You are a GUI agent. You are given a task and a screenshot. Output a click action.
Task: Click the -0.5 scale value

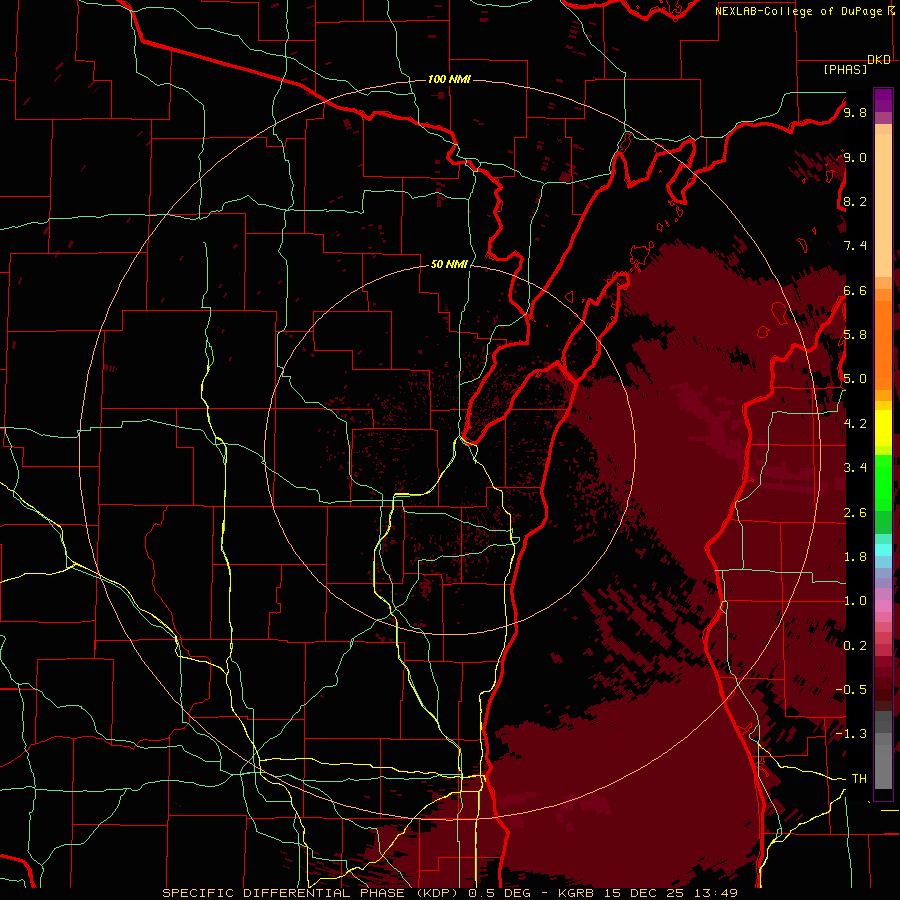[x=851, y=689]
